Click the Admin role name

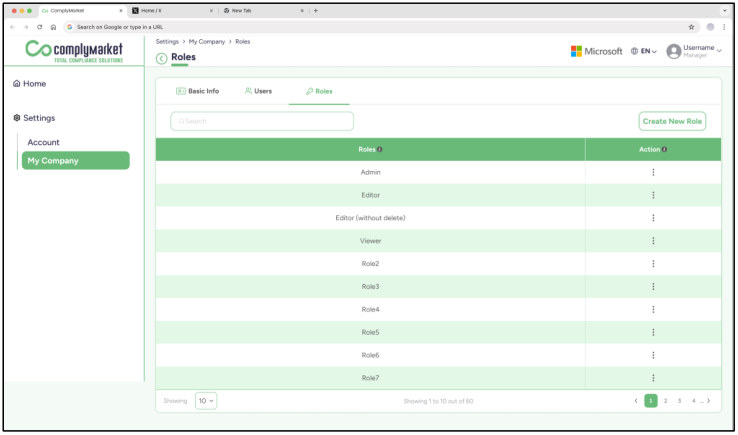coord(370,172)
